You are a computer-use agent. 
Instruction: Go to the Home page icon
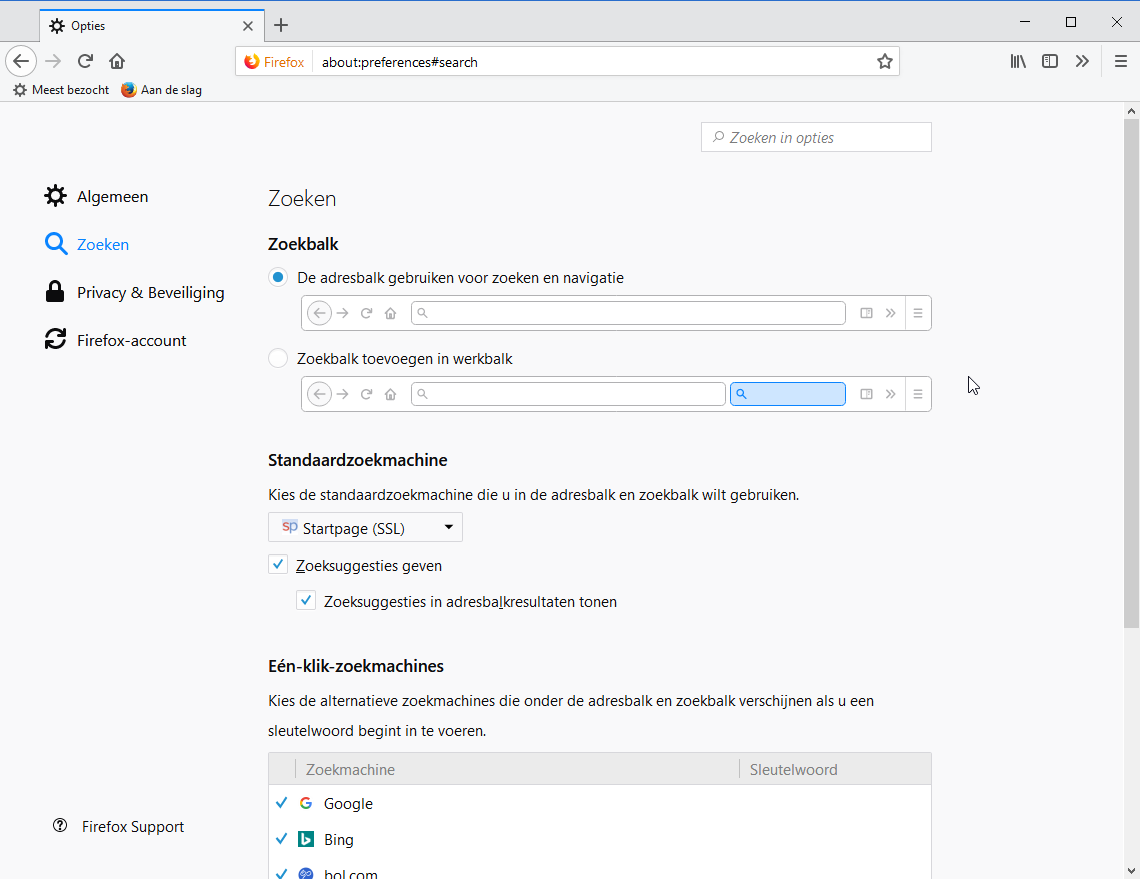pos(117,61)
